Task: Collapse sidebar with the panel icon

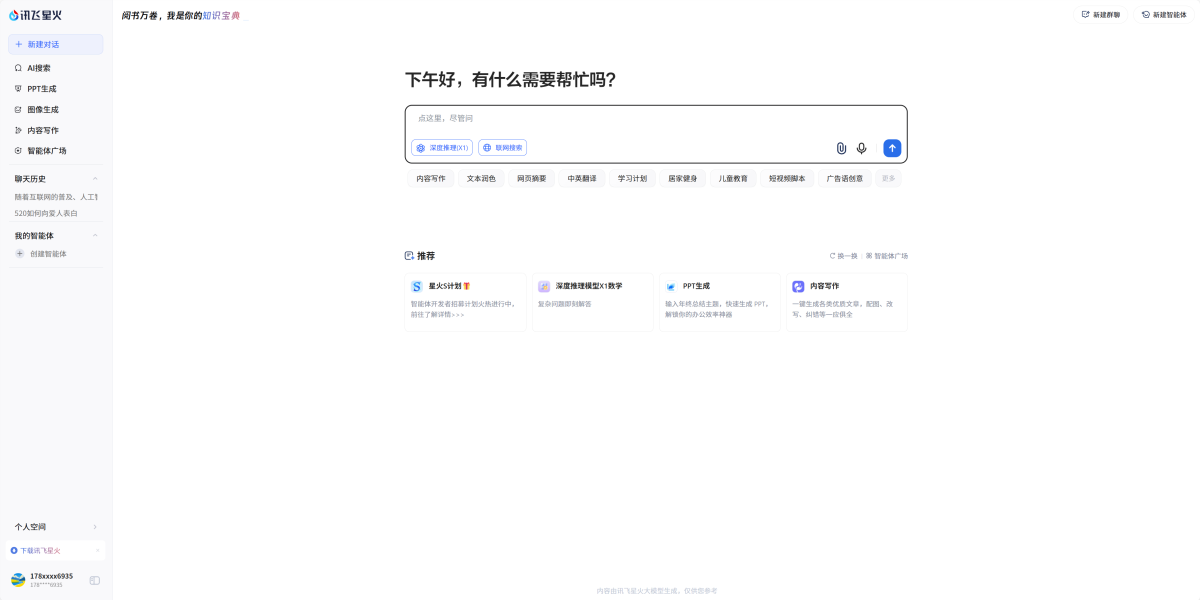Action: 95,580
